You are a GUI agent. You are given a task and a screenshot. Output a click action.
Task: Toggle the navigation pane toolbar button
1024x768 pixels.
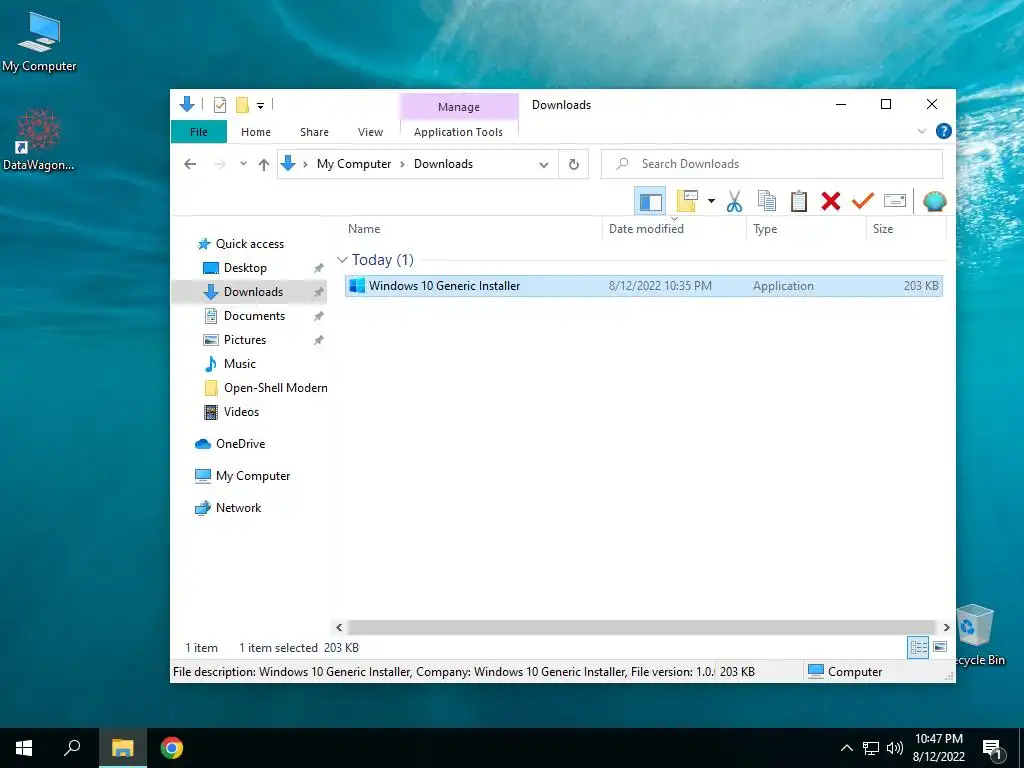pos(650,201)
